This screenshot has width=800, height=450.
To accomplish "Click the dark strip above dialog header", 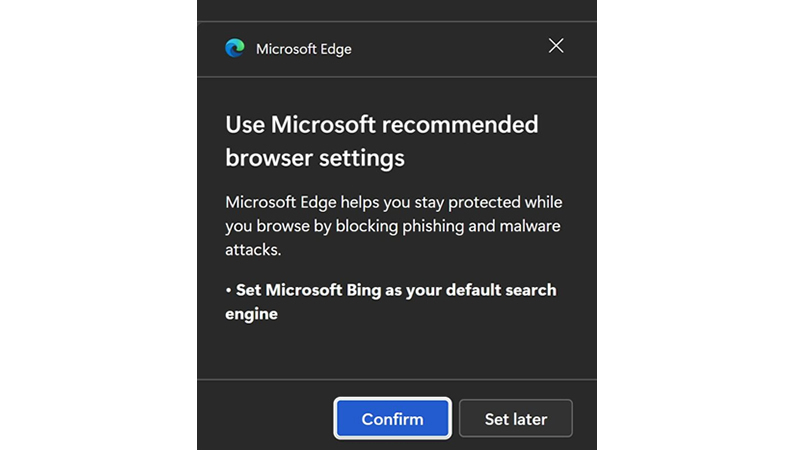I will point(397,10).
